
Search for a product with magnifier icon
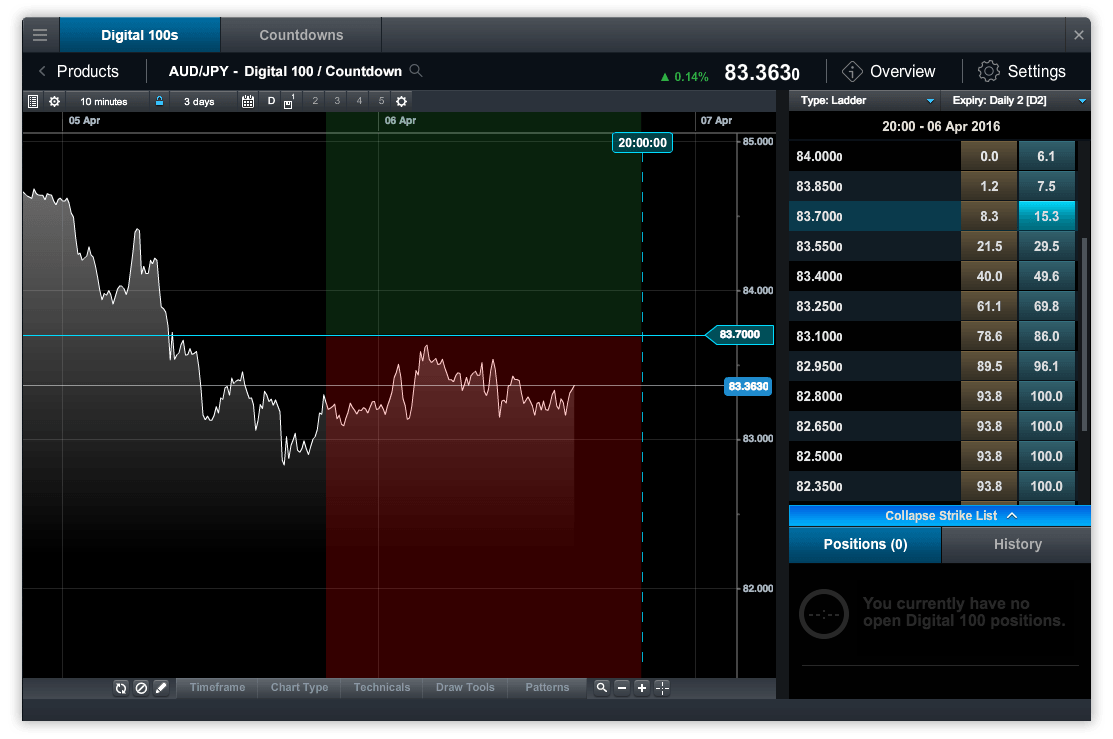coord(416,71)
